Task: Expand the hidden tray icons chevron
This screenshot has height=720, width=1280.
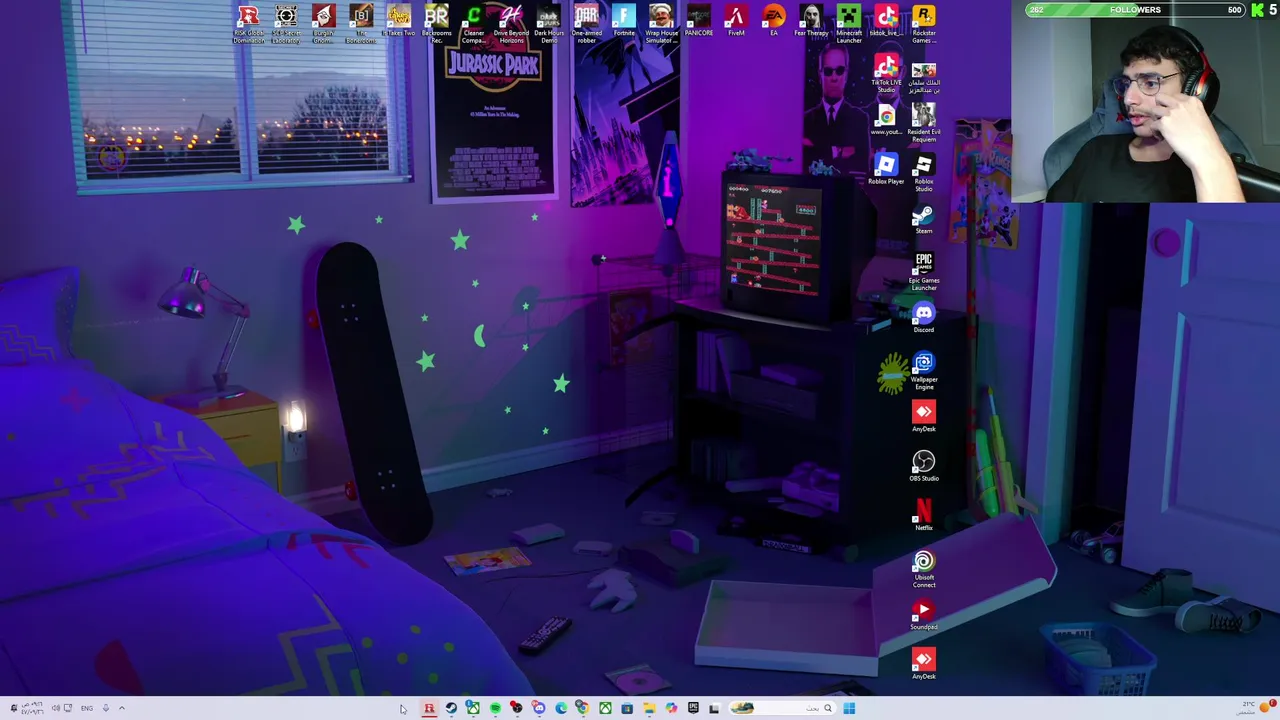Action: coord(122,708)
